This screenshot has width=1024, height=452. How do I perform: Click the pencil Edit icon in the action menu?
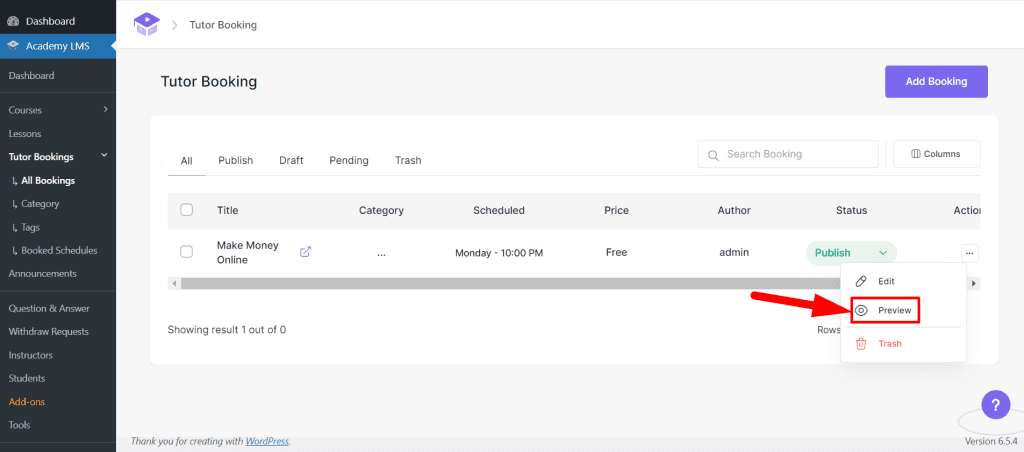pos(861,281)
